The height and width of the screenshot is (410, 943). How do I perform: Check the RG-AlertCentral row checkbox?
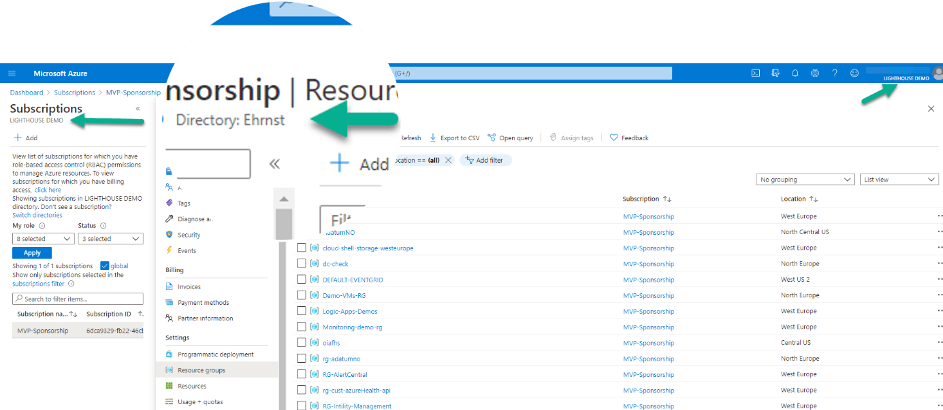click(302, 375)
